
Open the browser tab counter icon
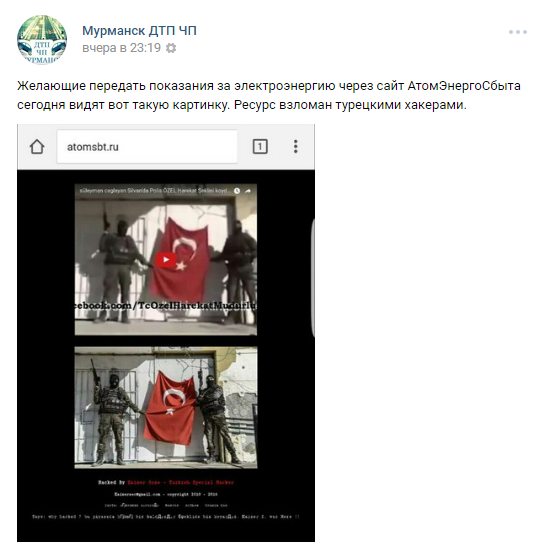click(260, 147)
